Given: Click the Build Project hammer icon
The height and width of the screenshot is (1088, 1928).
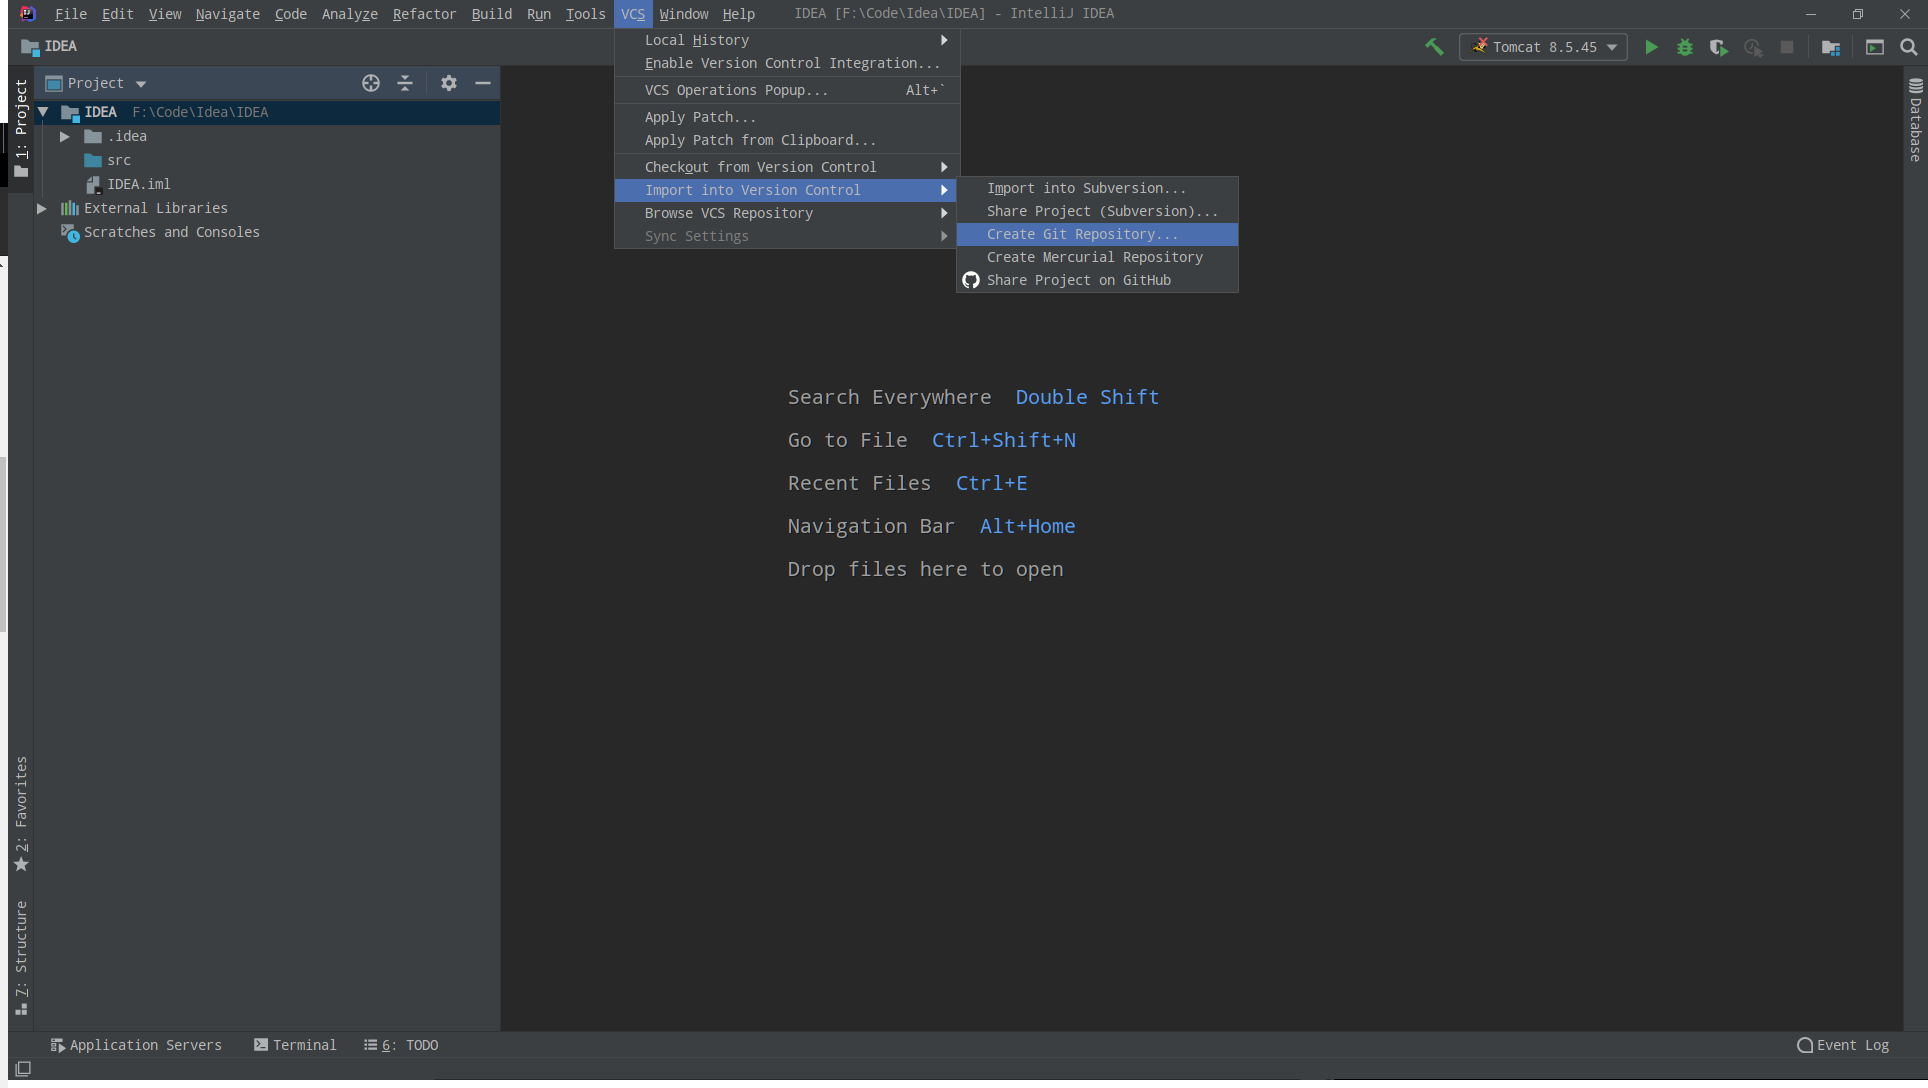Looking at the screenshot, I should pyautogui.click(x=1434, y=47).
